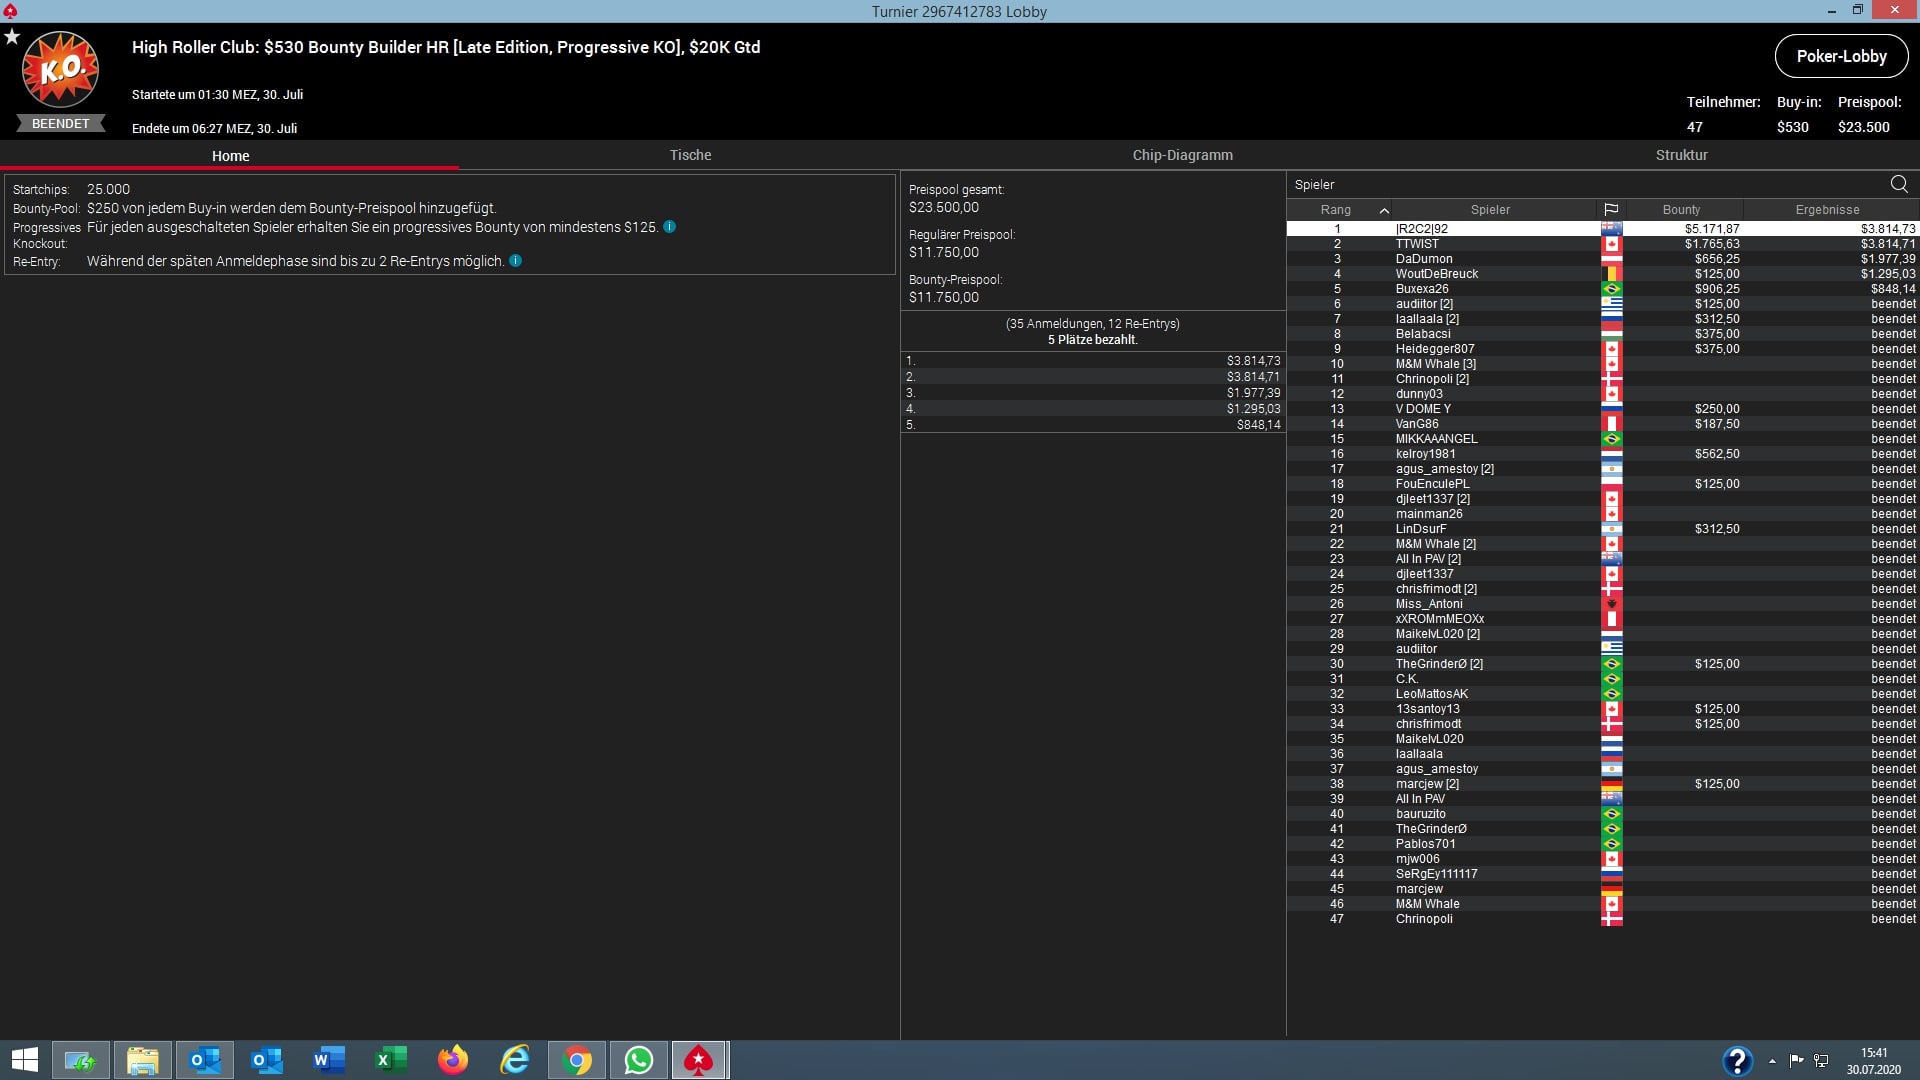Switch to the Tische tab
The width and height of the screenshot is (1920, 1080).
point(690,155)
